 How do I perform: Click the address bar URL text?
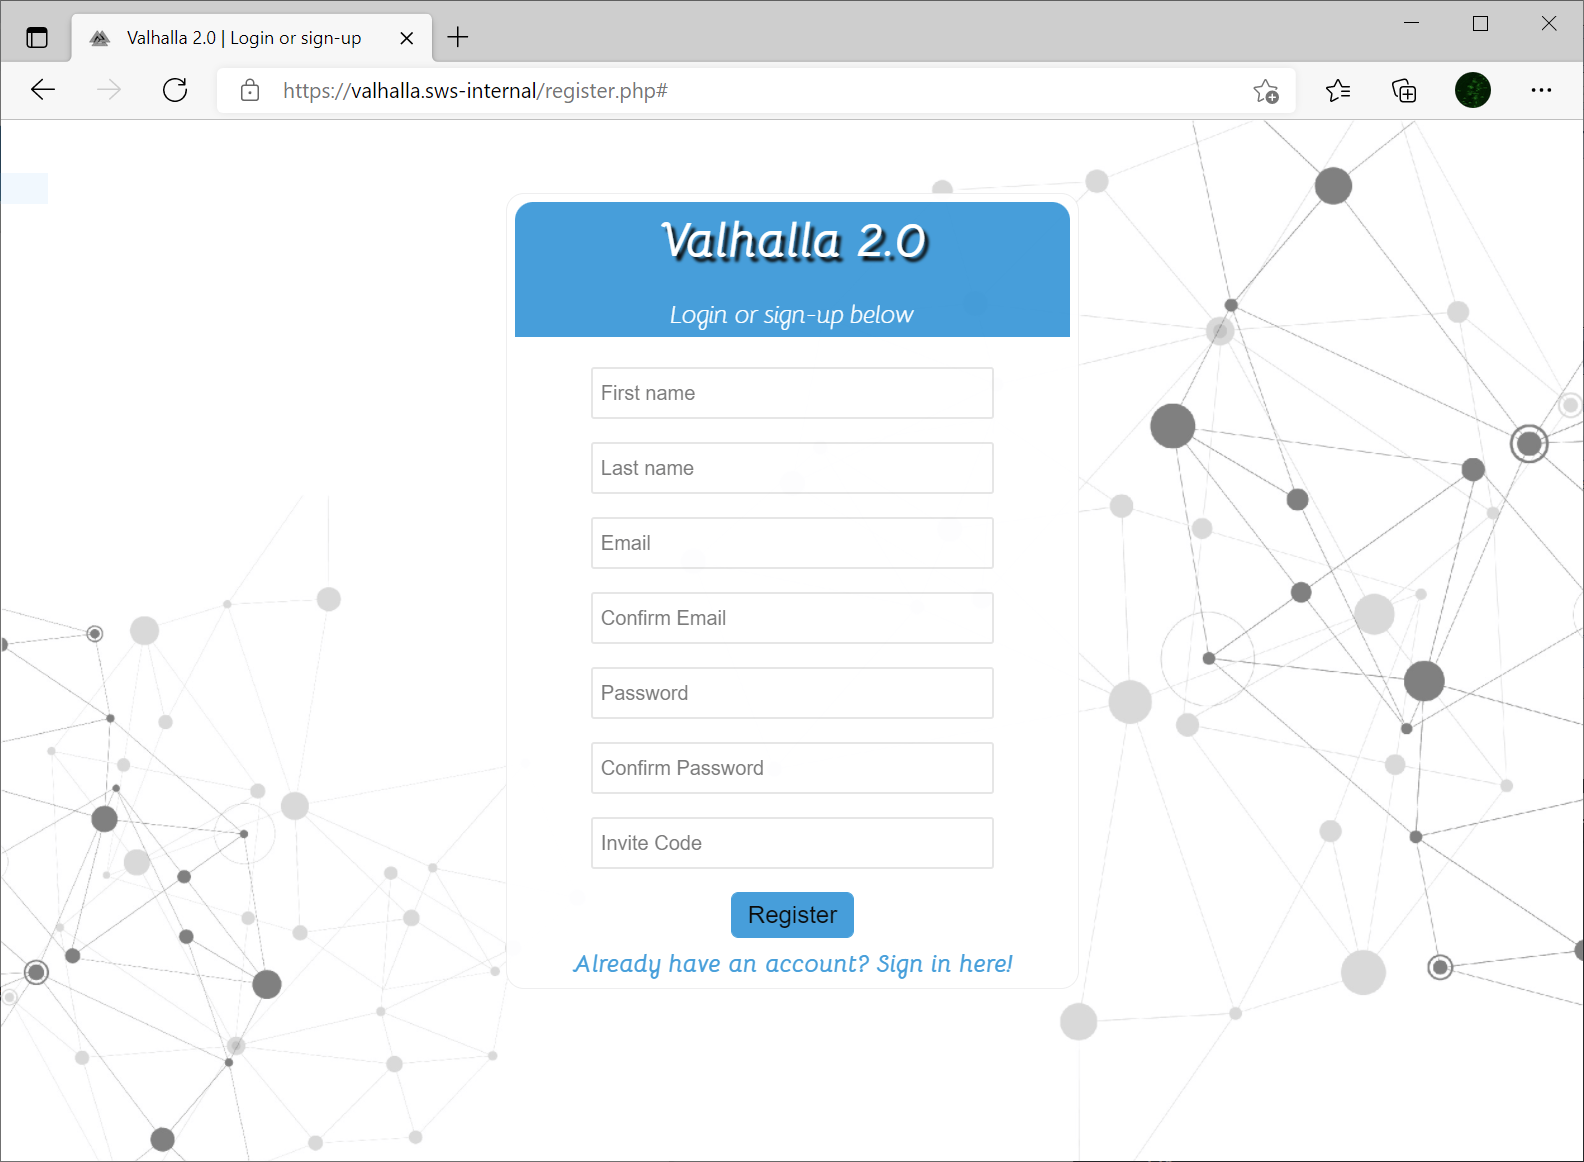coord(475,91)
